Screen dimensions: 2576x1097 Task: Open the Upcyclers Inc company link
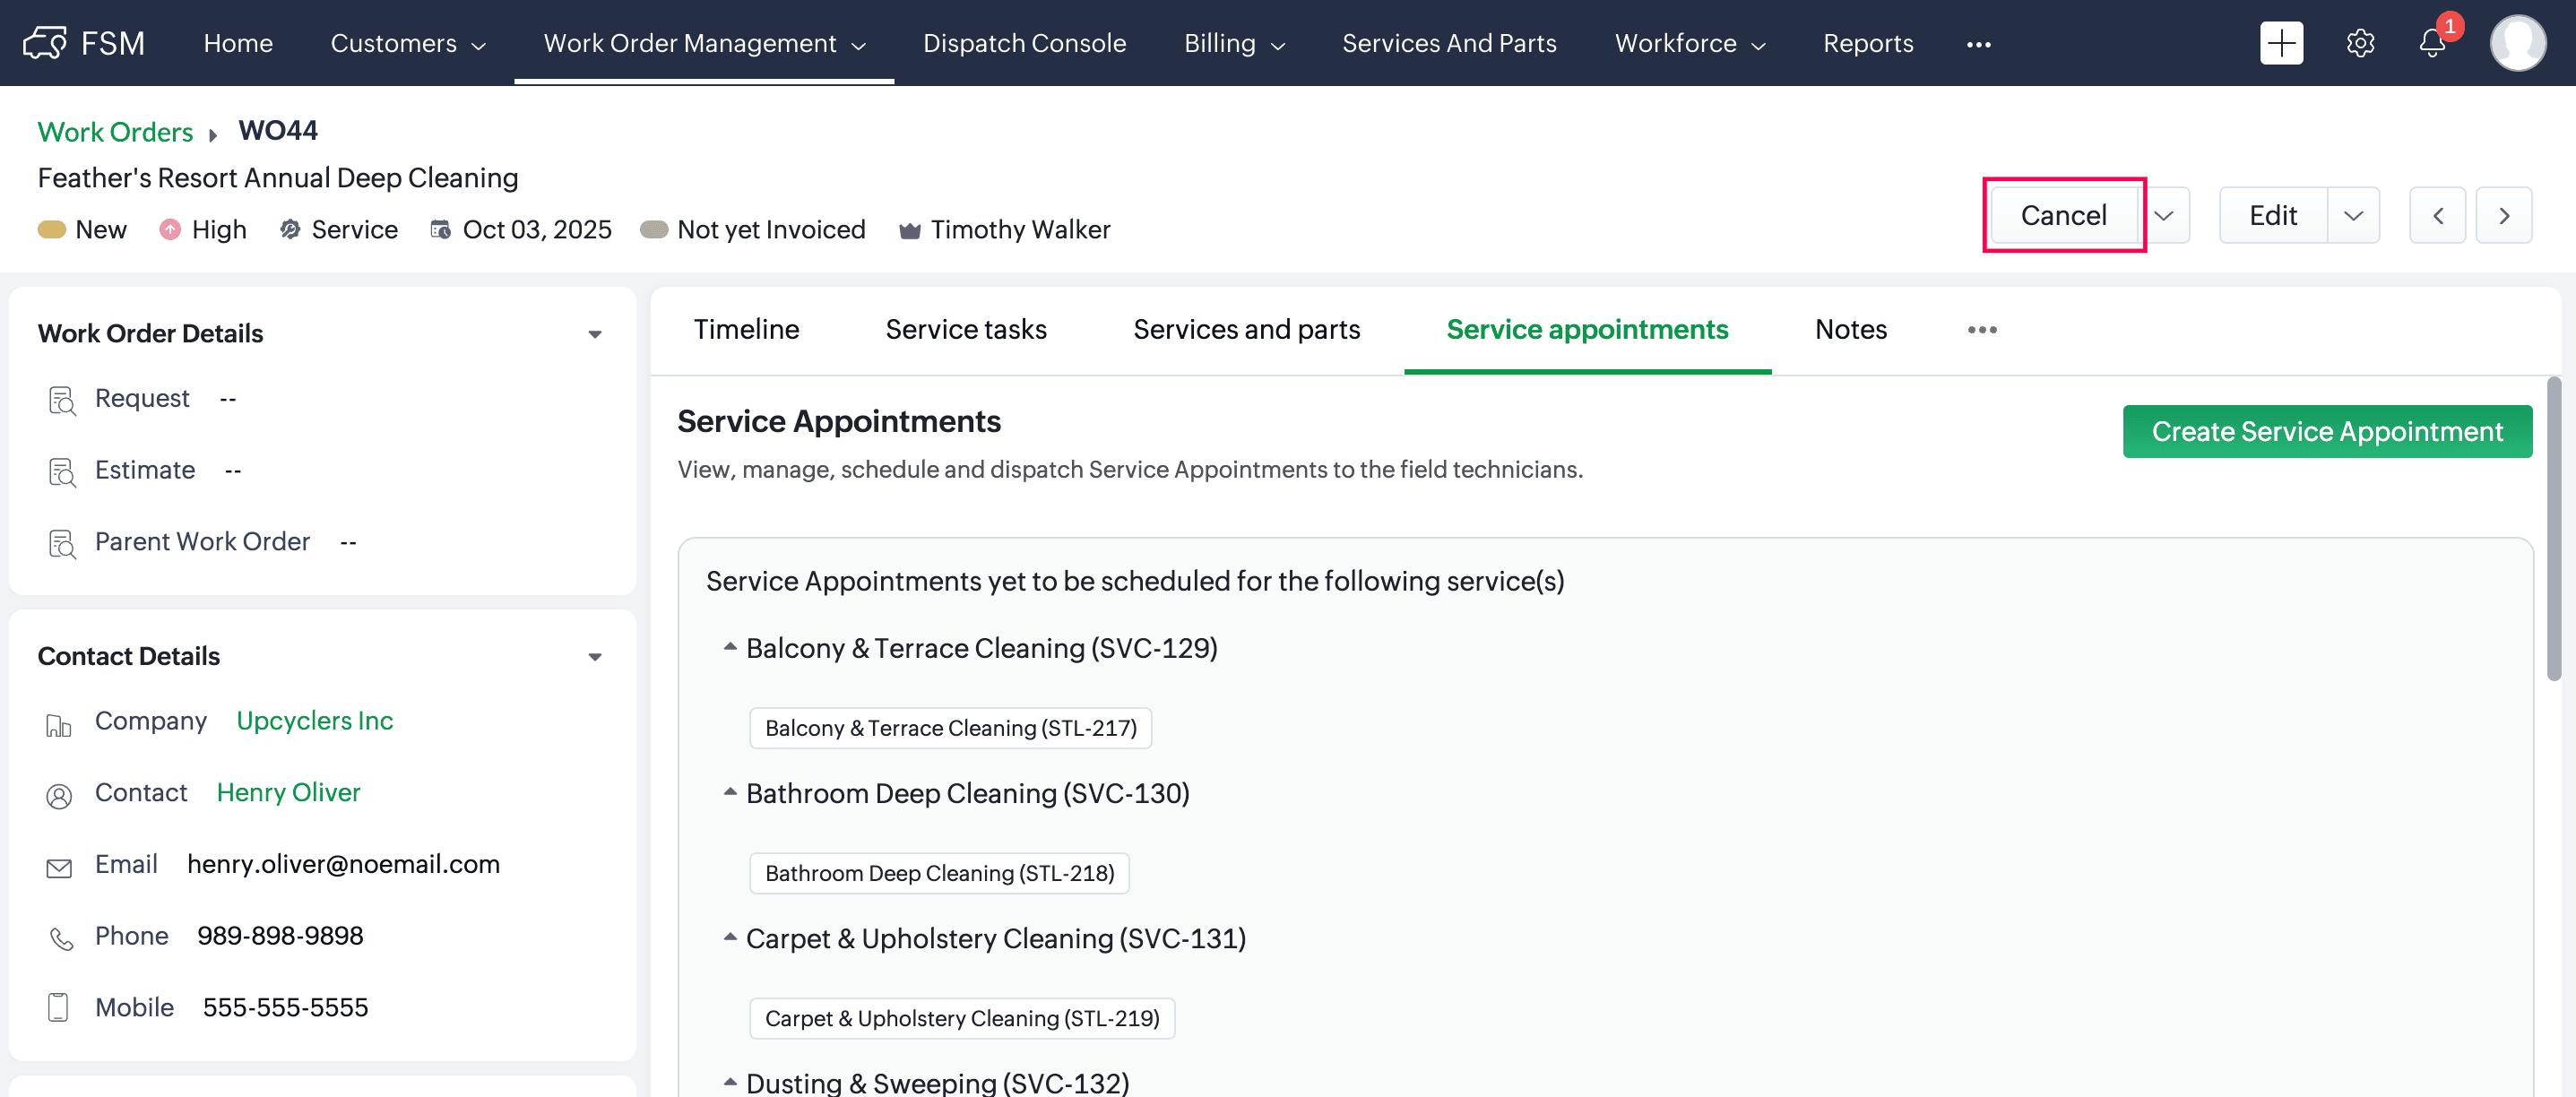pos(314,721)
